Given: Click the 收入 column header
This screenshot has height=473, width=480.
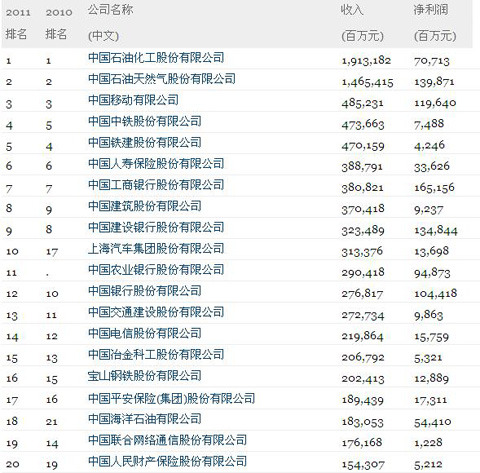Looking at the screenshot, I should click(x=352, y=10).
